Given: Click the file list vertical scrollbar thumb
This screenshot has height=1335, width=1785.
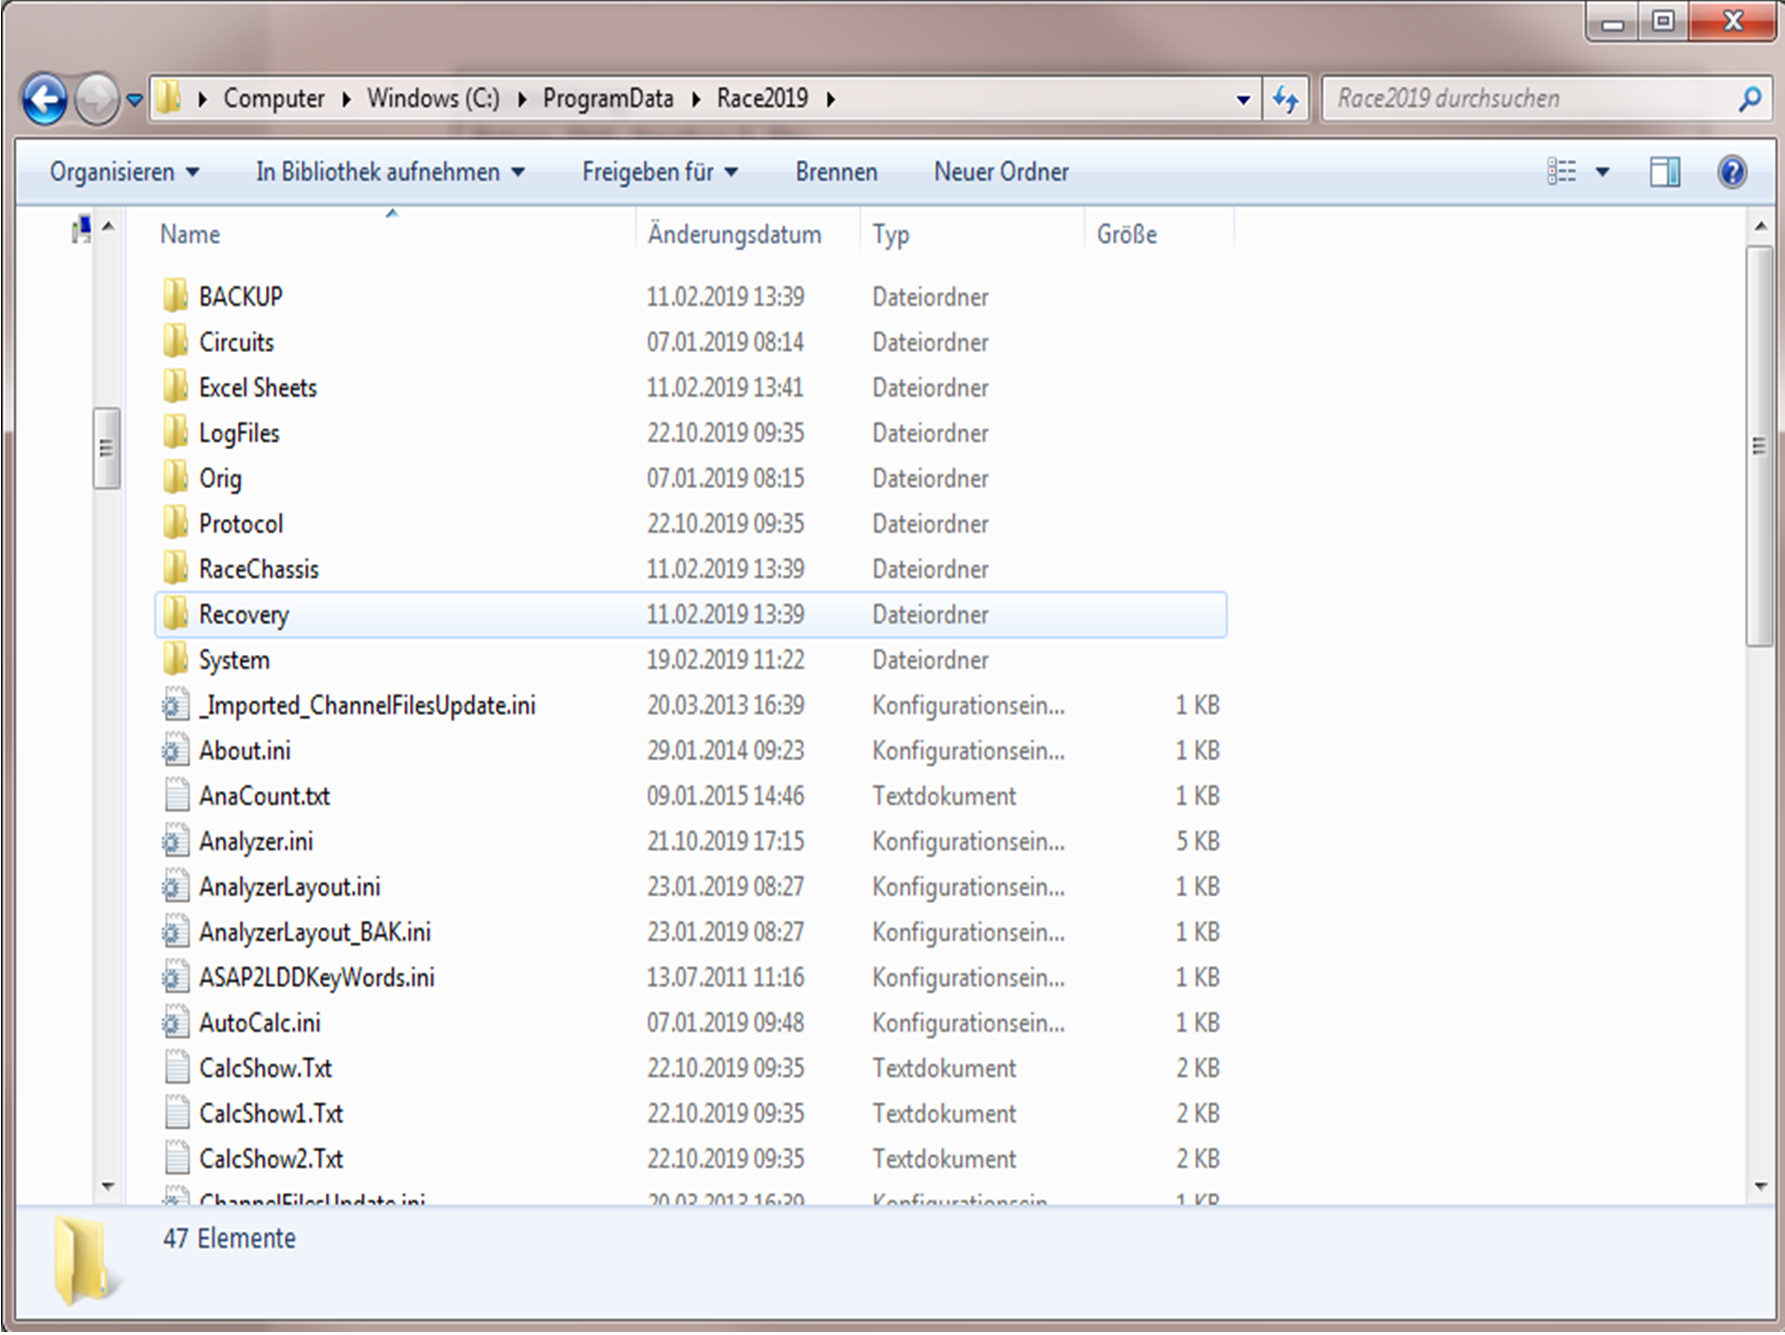Looking at the screenshot, I should pos(1759,446).
